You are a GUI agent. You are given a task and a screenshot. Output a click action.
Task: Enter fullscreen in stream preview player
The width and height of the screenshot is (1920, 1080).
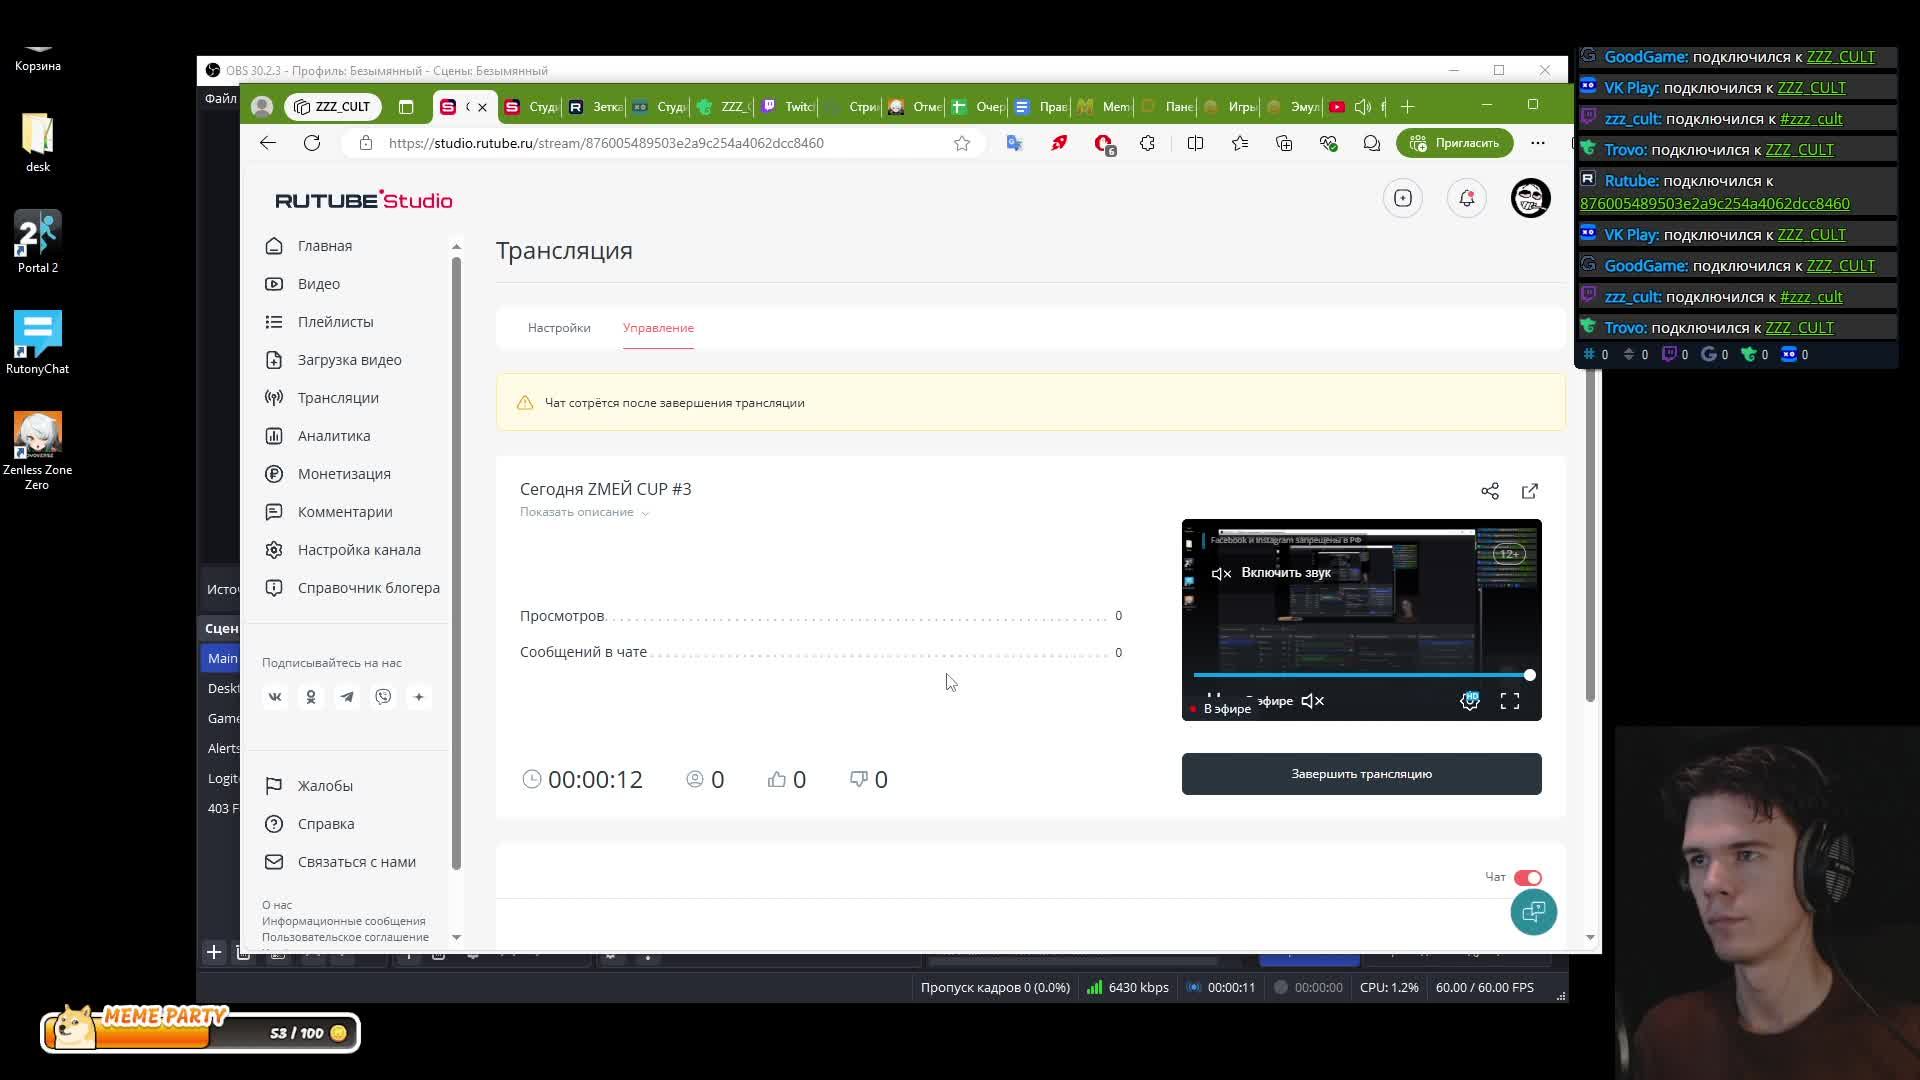[1510, 702]
